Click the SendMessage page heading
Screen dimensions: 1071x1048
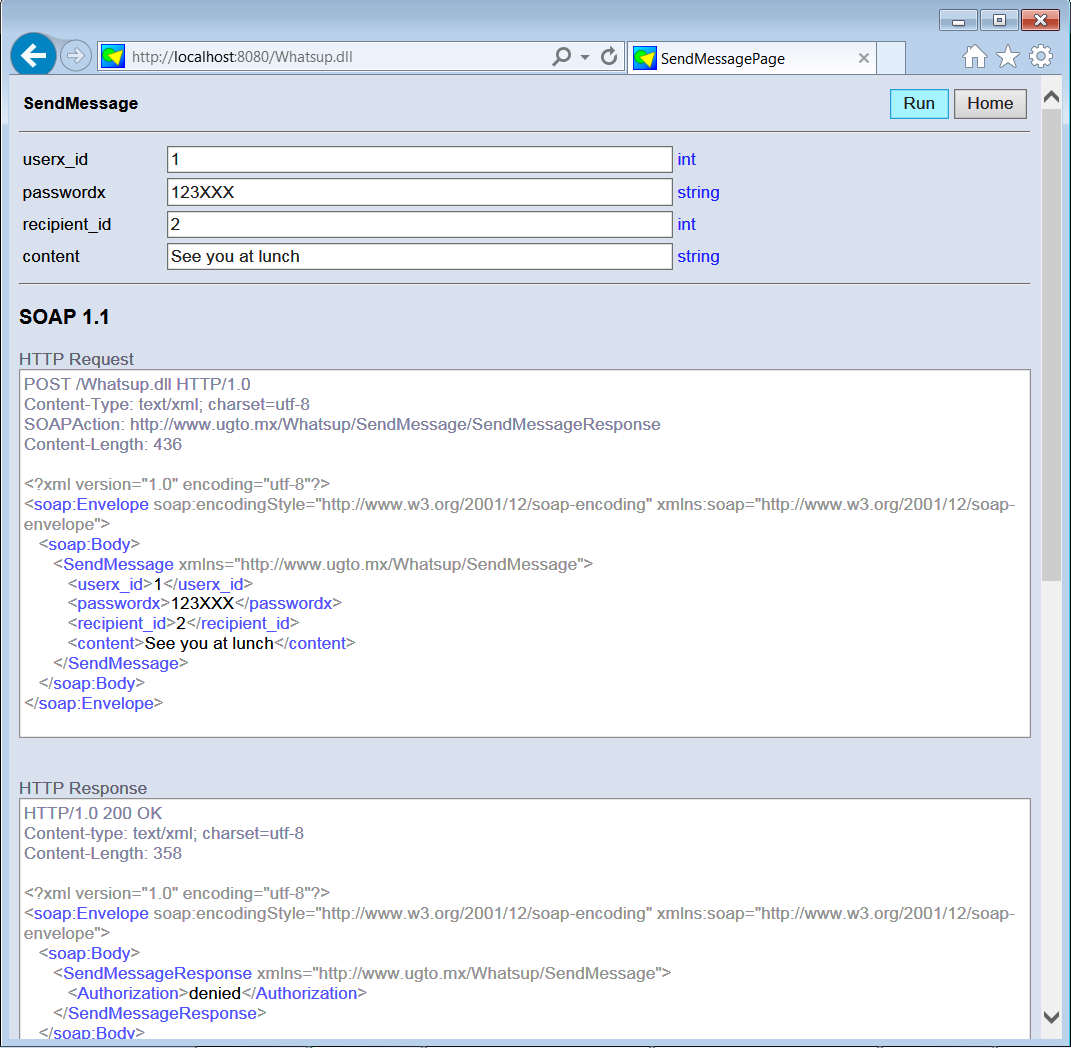(x=81, y=103)
